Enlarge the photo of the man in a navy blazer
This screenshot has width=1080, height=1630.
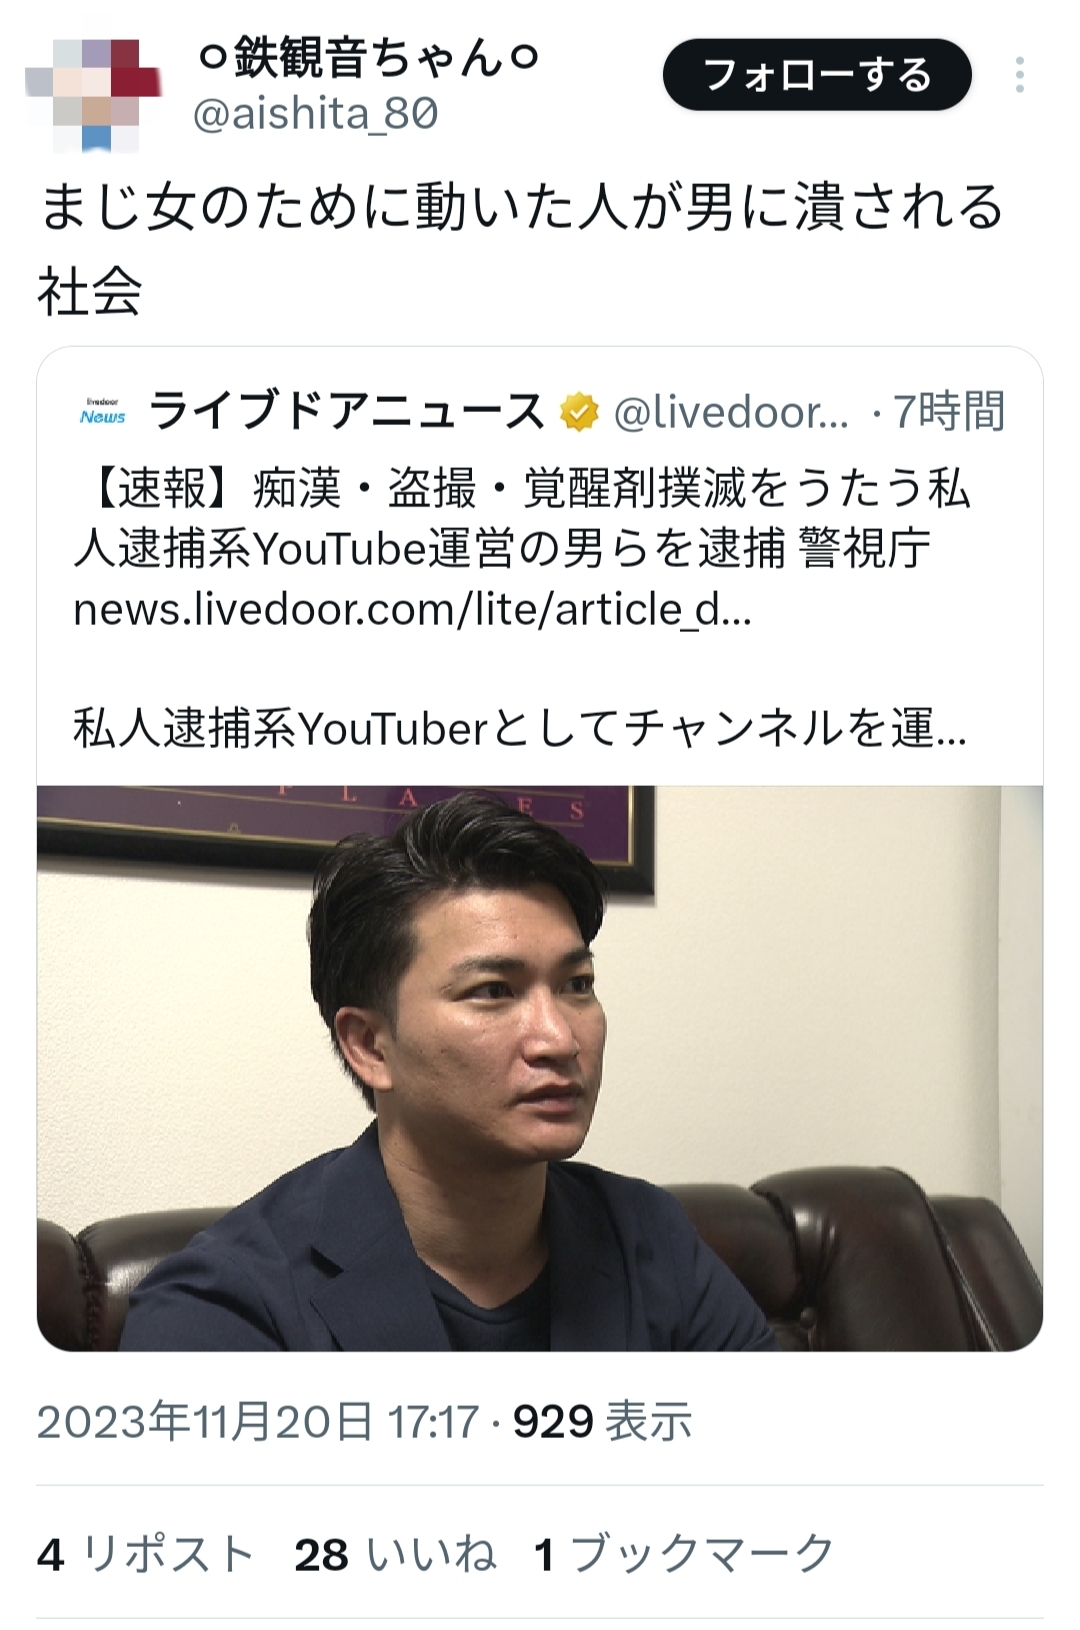coord(540,1068)
